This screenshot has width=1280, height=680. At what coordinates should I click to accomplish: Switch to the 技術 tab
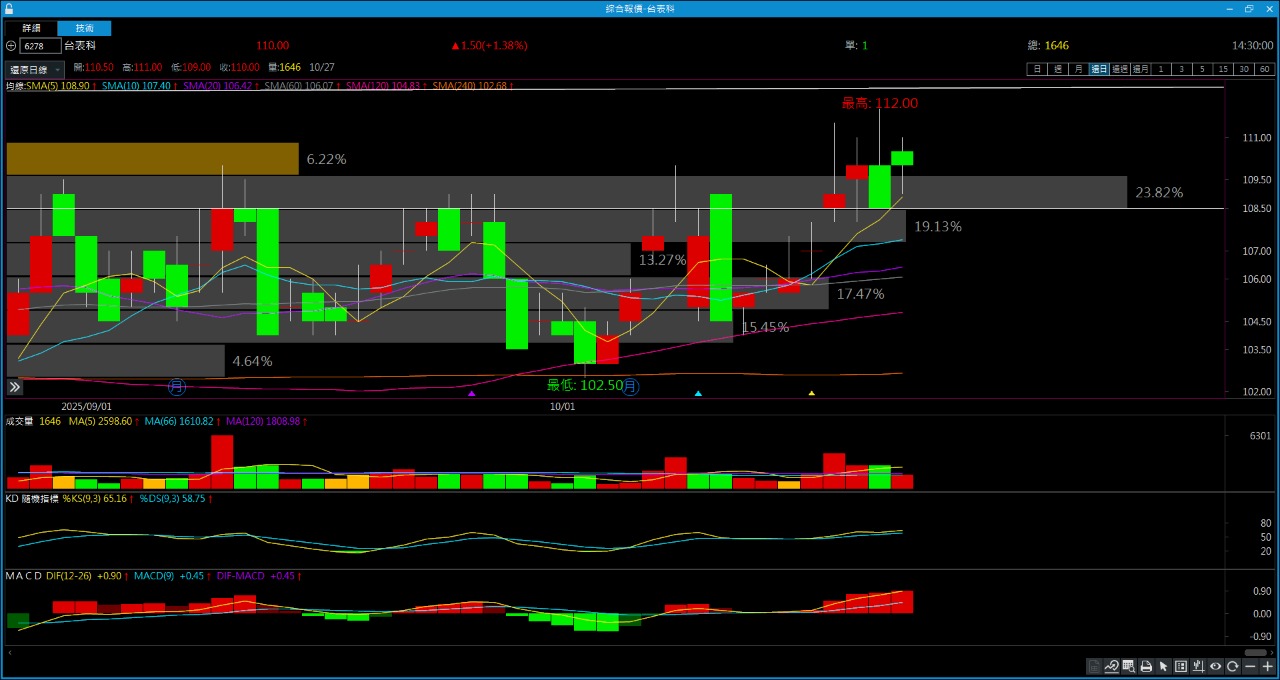pos(84,28)
